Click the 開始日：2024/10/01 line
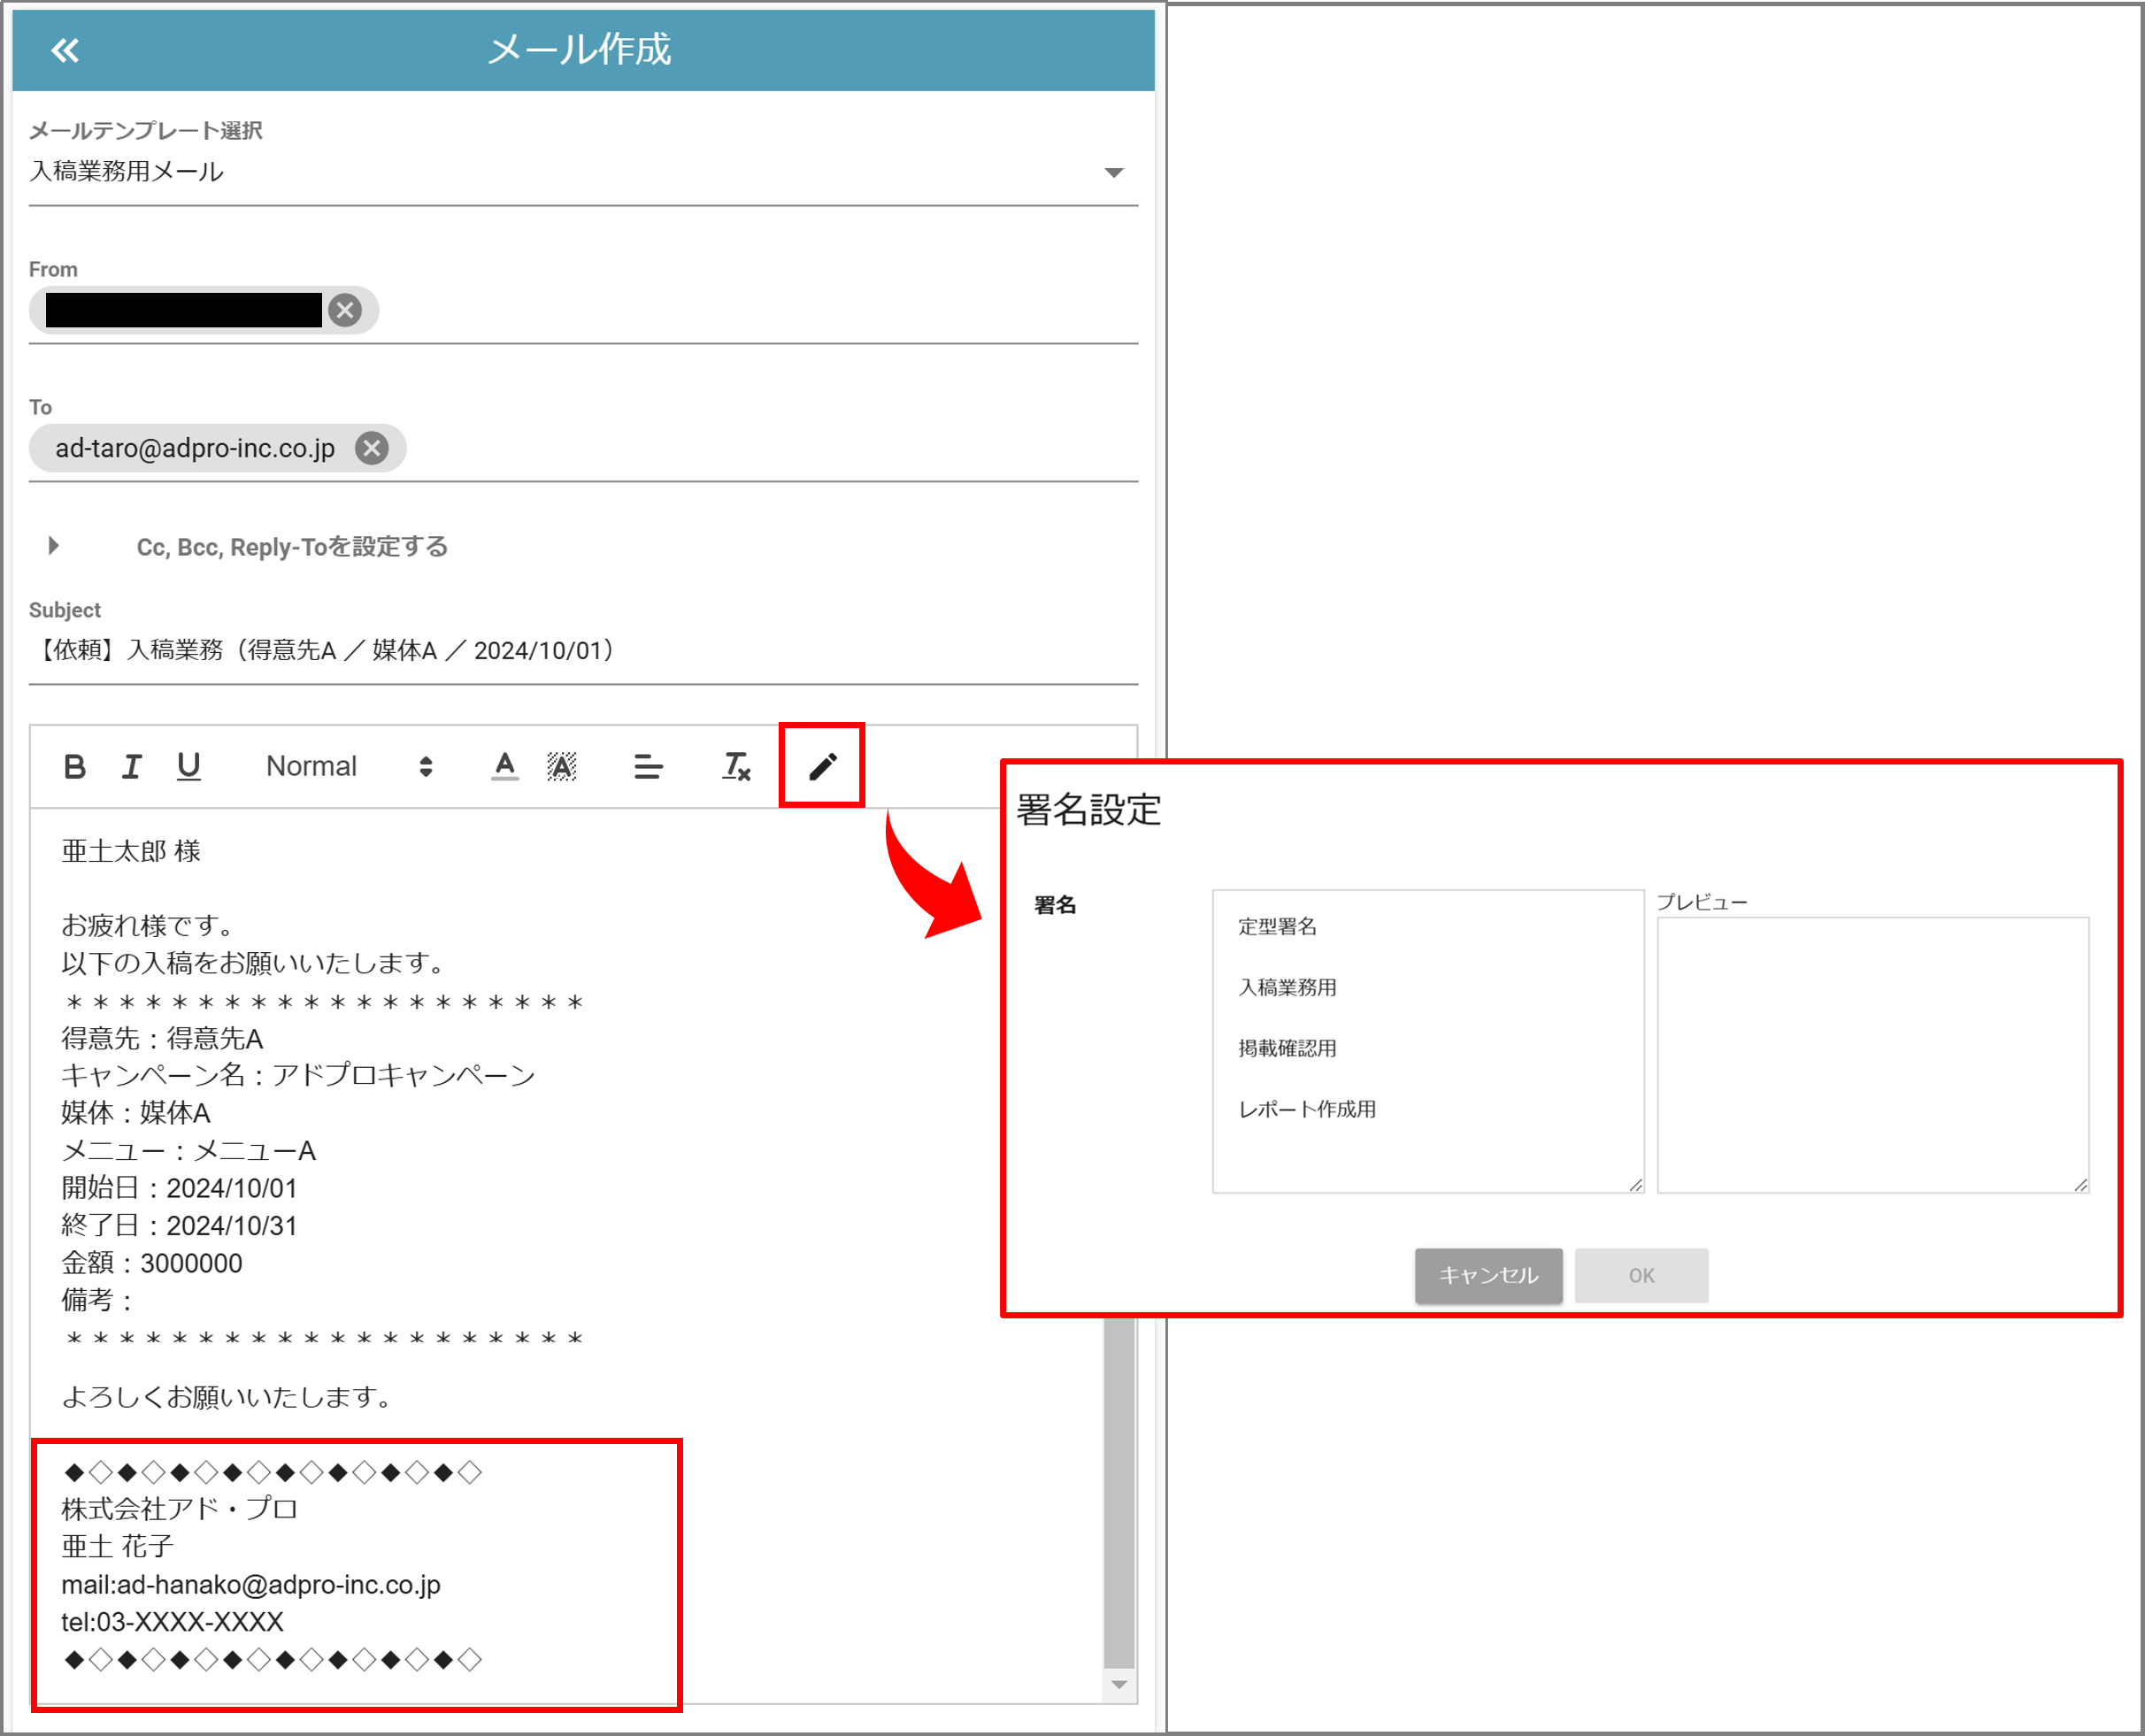2145x1736 pixels. [x=180, y=1188]
